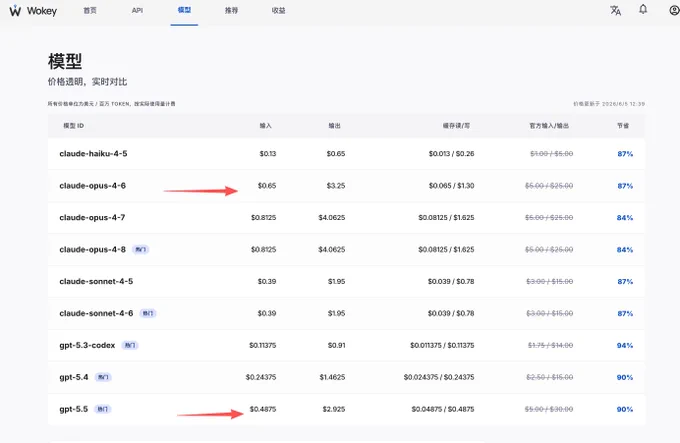Select model gpt-5.5
Image resolution: width=680 pixels, height=443 pixels.
pos(74,409)
